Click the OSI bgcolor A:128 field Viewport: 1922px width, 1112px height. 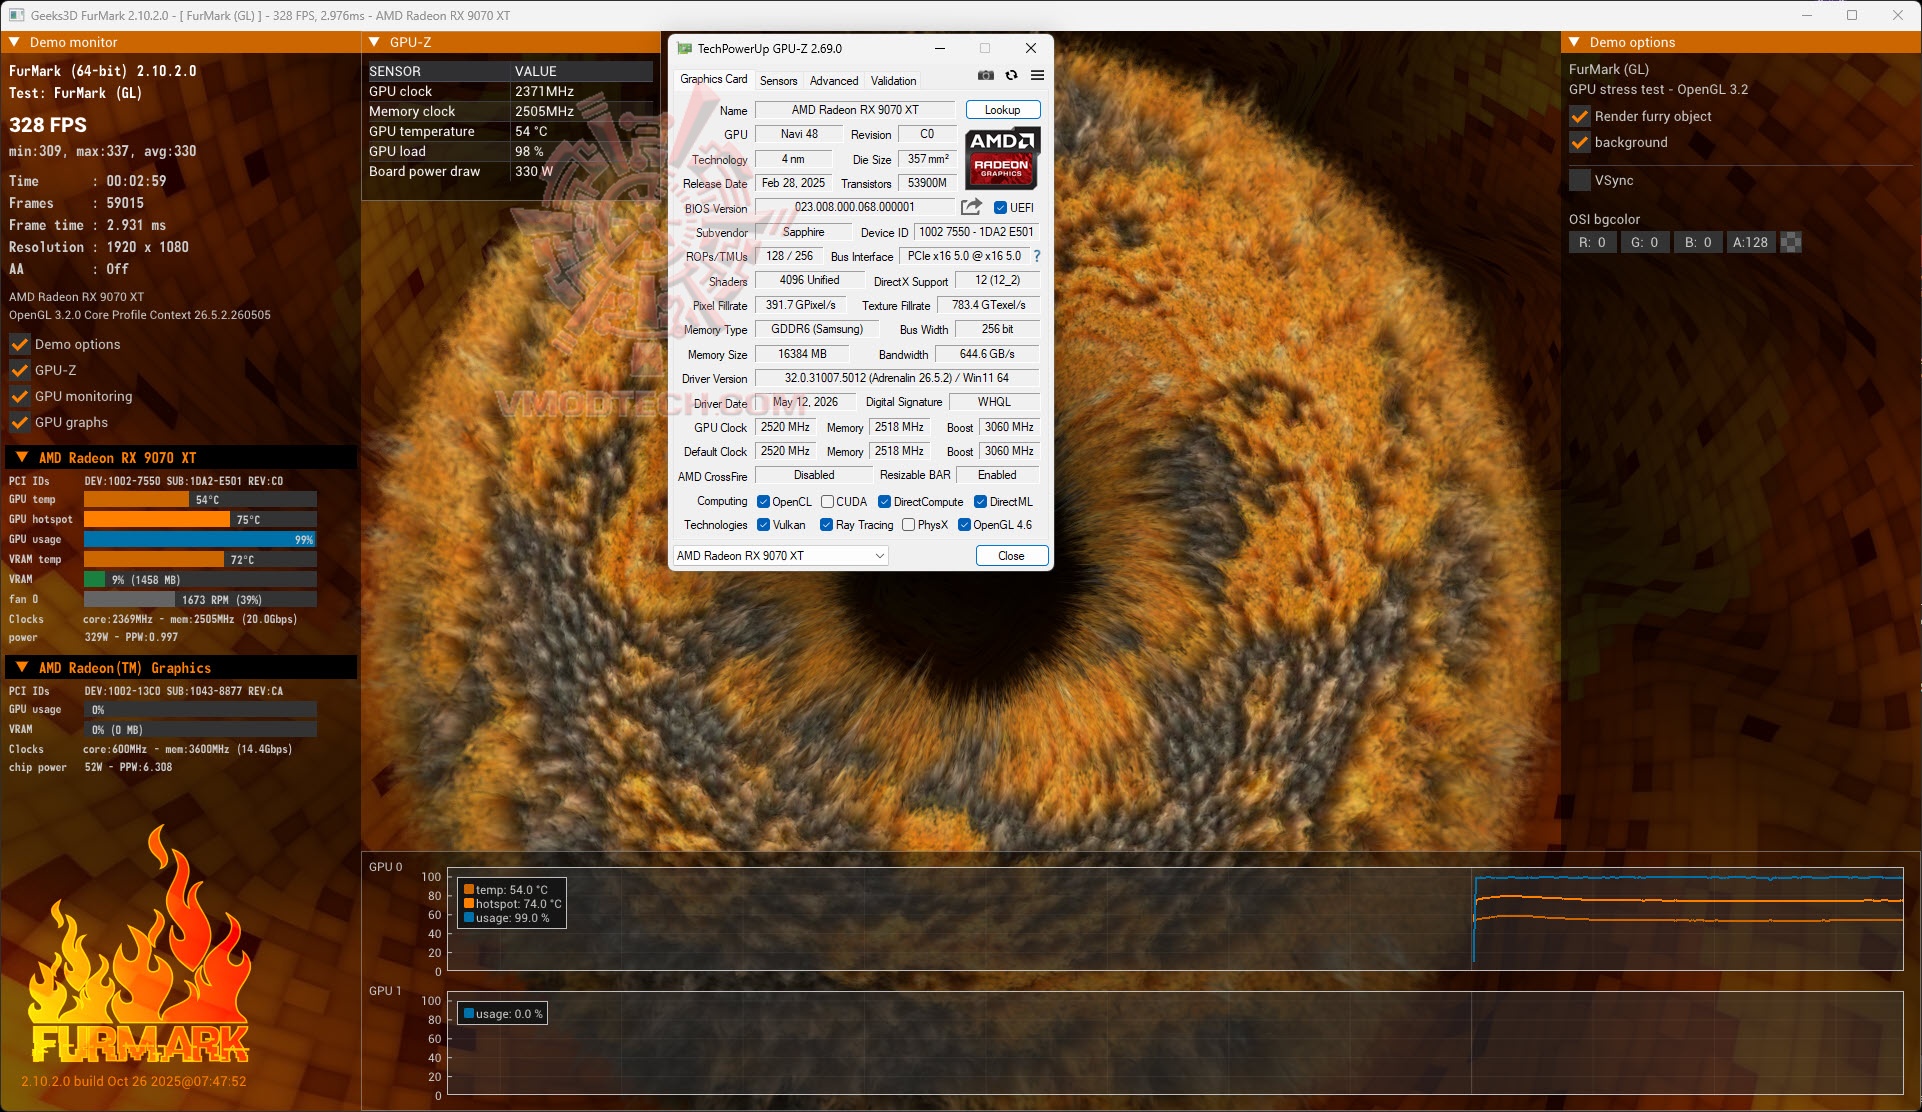1751,242
